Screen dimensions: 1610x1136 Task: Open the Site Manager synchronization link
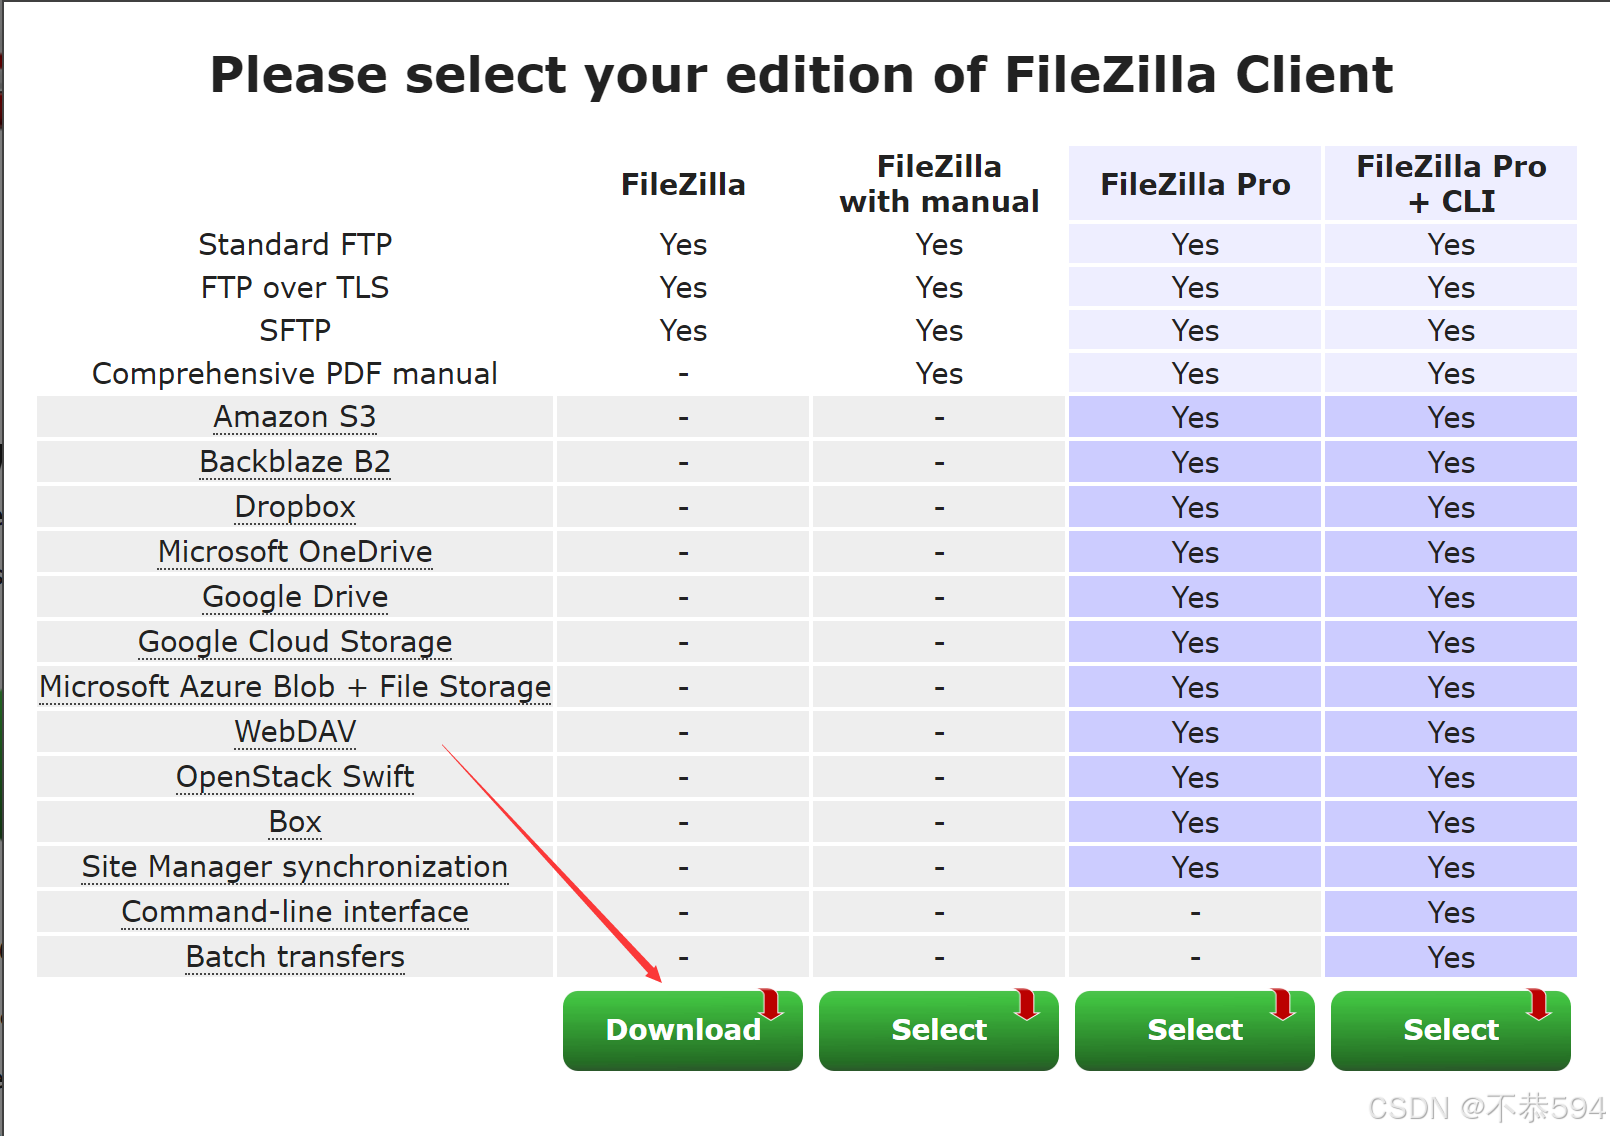[294, 866]
